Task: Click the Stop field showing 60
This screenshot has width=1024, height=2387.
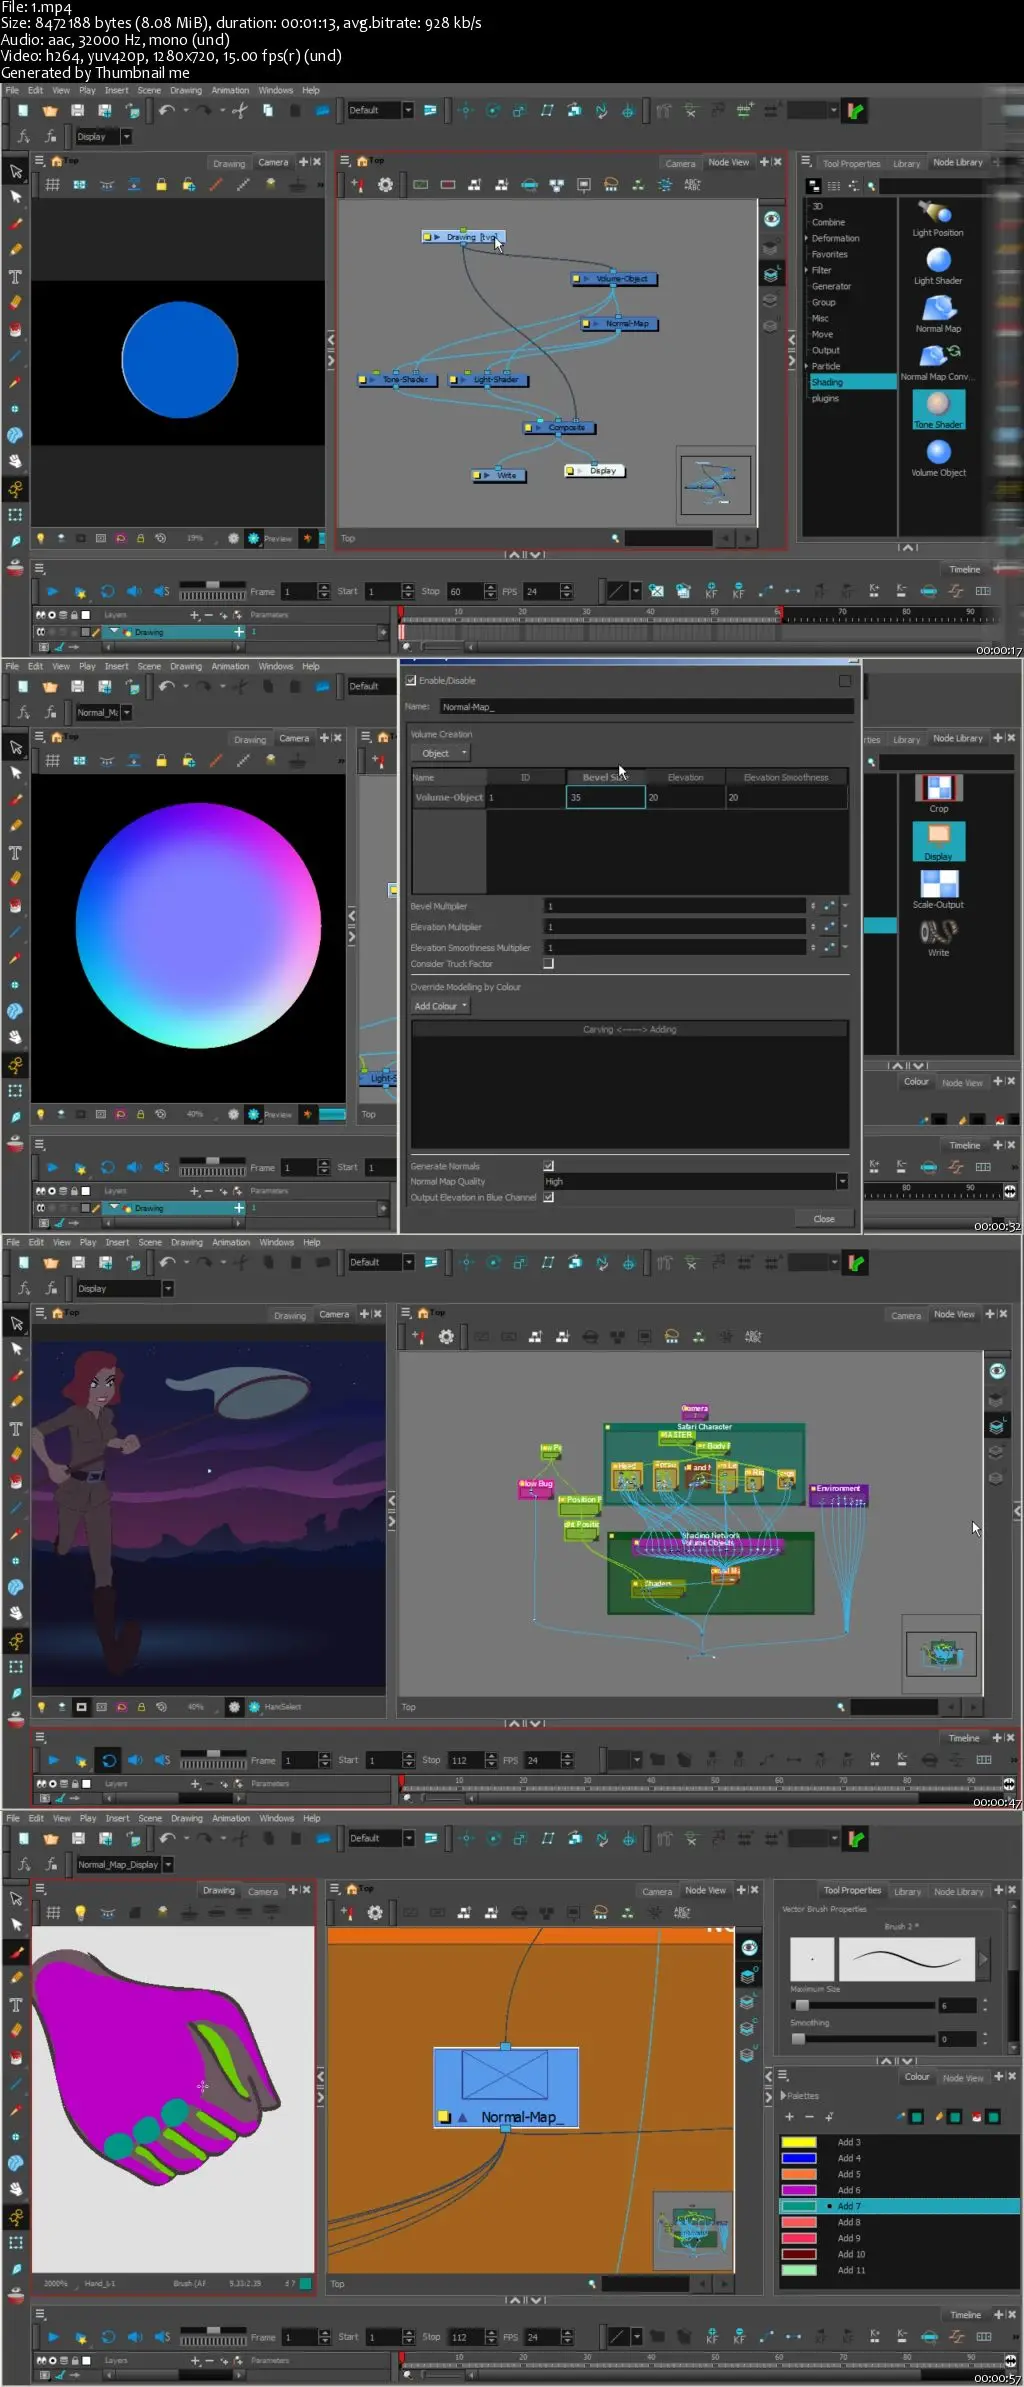Action: coord(465,592)
